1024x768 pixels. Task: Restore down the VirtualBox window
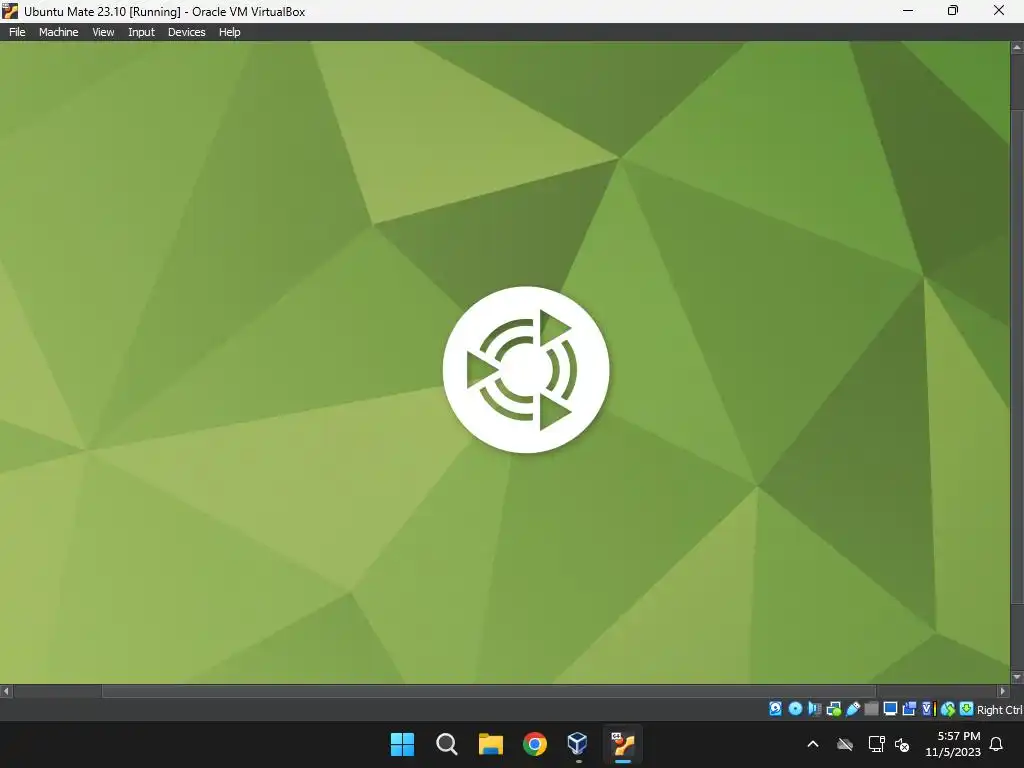click(953, 10)
